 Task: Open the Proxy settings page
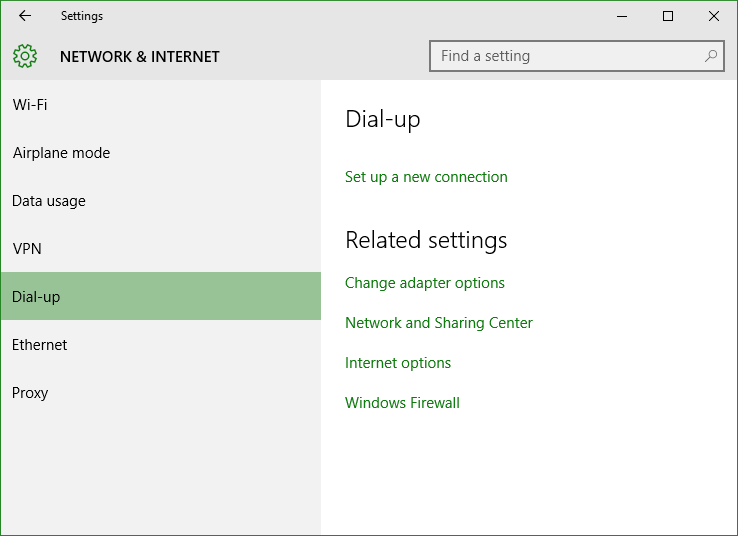(x=161, y=392)
